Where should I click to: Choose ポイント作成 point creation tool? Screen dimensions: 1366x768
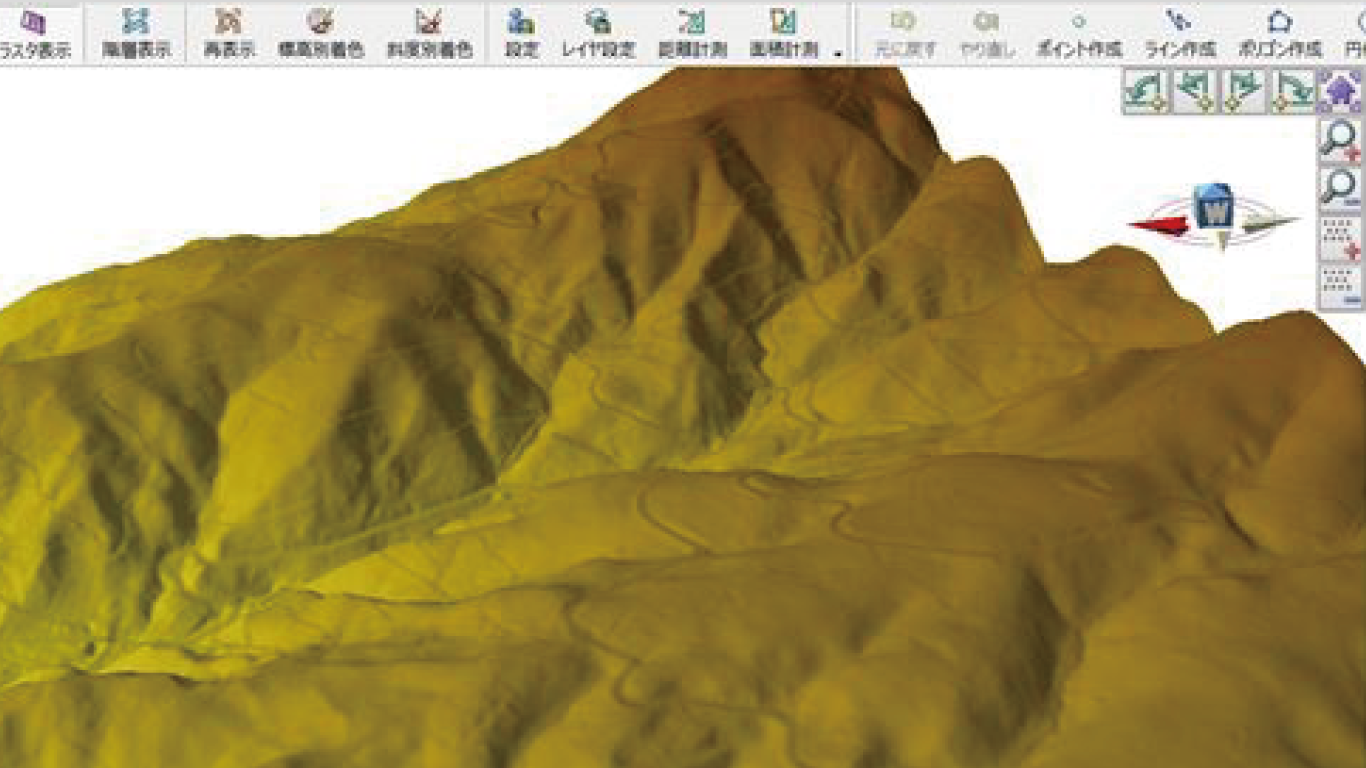1078,33
